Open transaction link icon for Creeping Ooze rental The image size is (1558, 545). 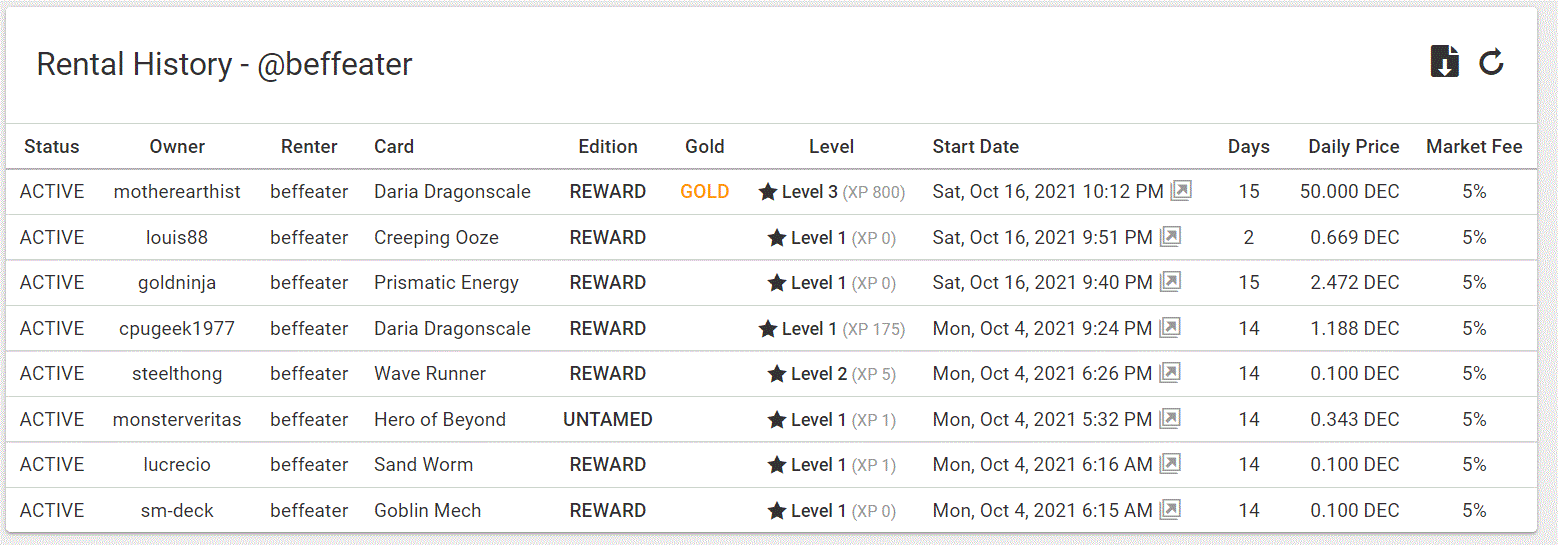(1170, 237)
